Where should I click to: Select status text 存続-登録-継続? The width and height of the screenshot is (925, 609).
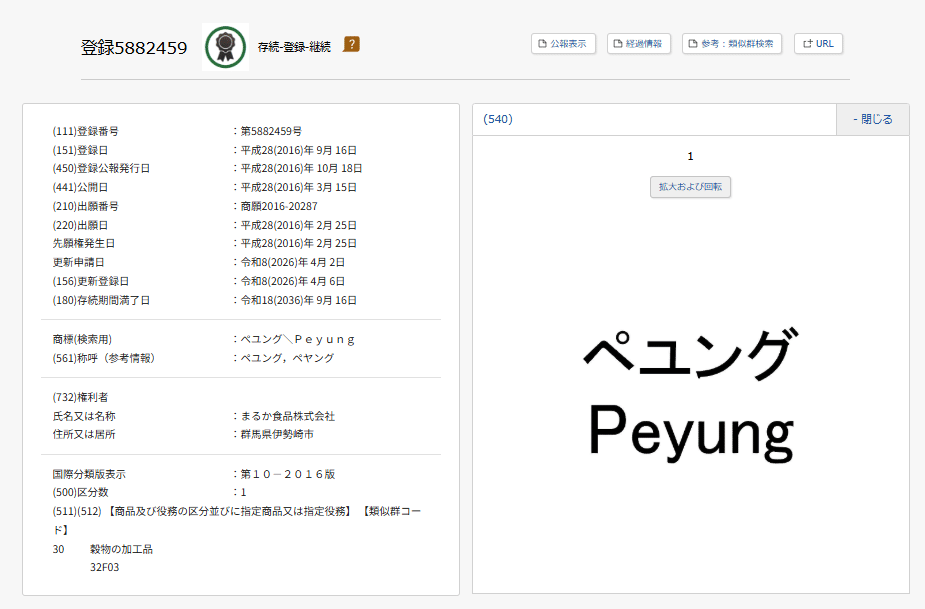[x=294, y=47]
